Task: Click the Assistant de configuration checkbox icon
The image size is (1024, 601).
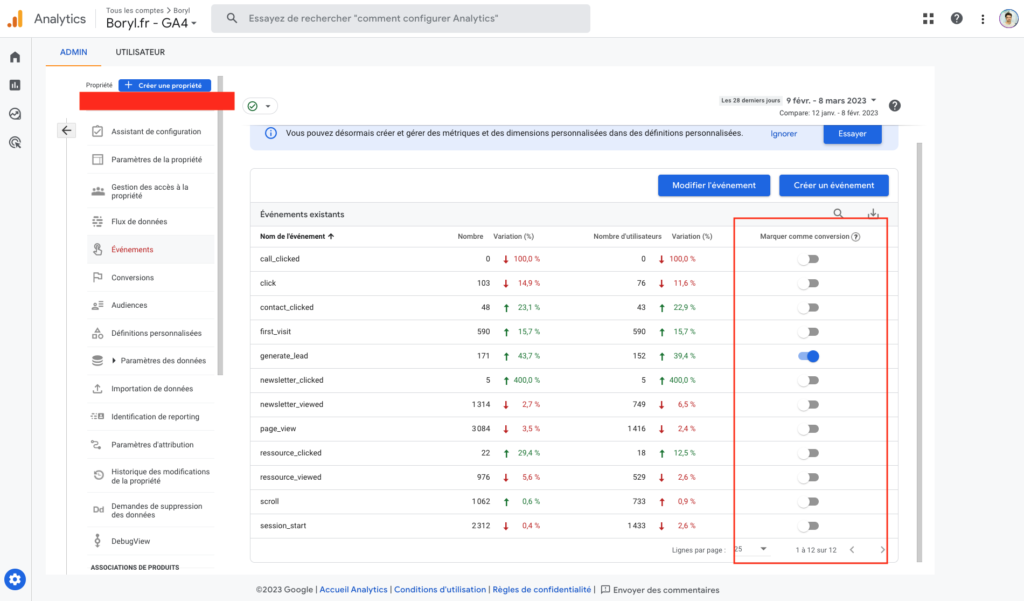Action: point(97,131)
